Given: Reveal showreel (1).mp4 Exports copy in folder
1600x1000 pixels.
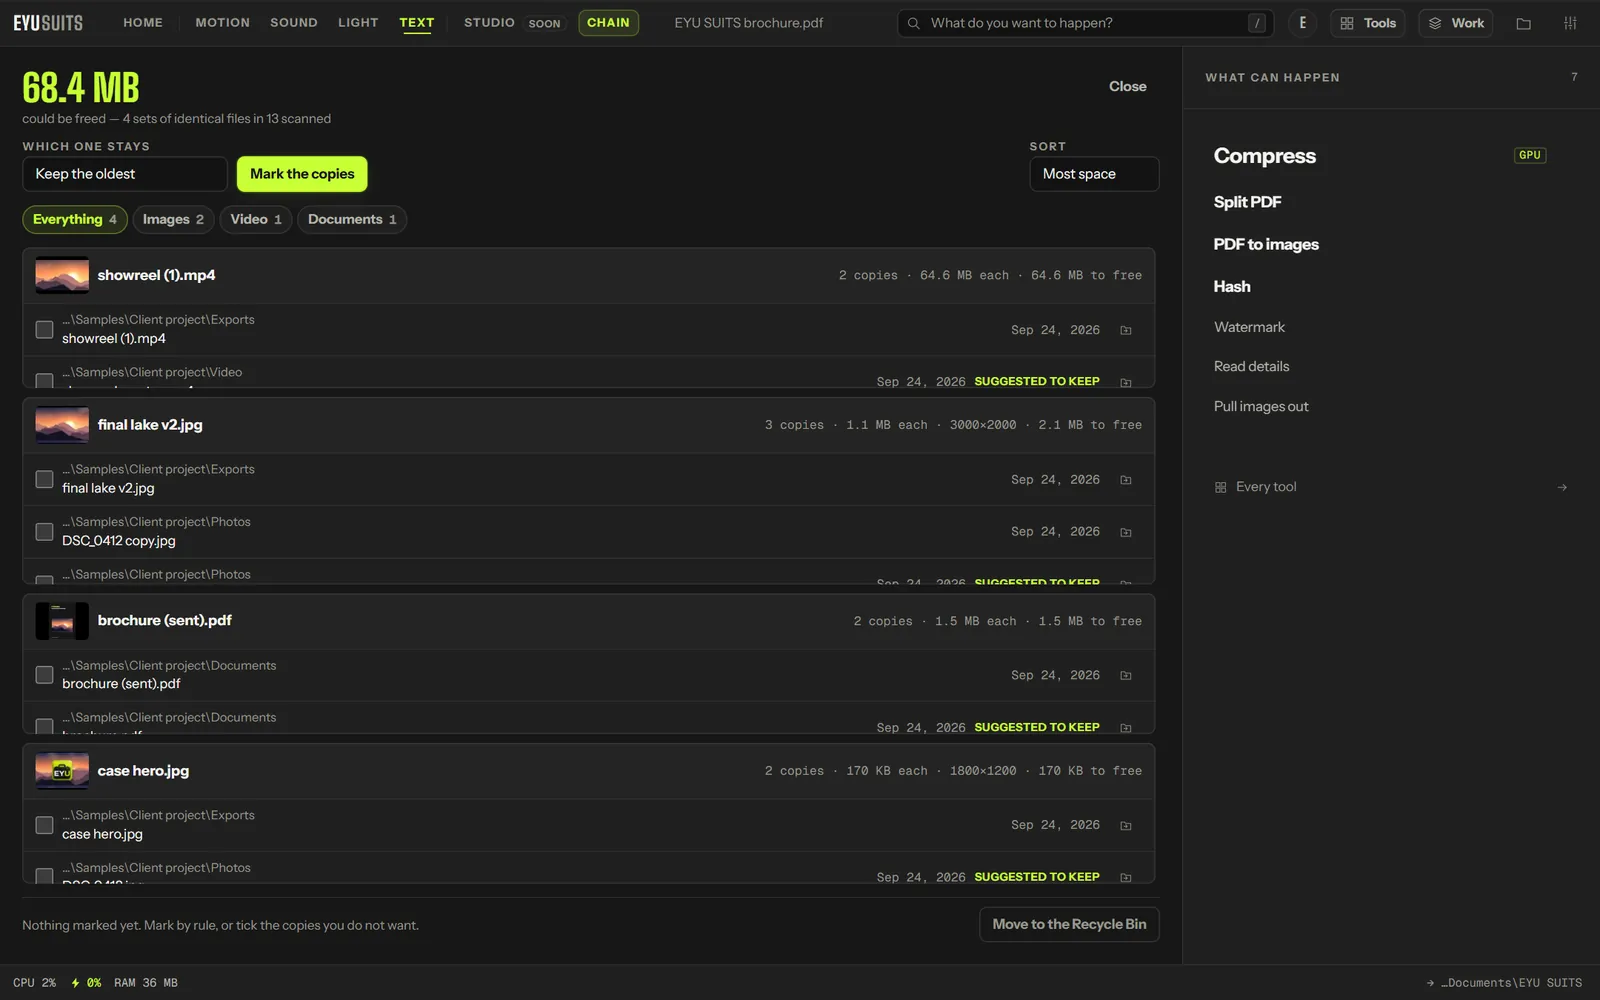Looking at the screenshot, I should point(1126,330).
